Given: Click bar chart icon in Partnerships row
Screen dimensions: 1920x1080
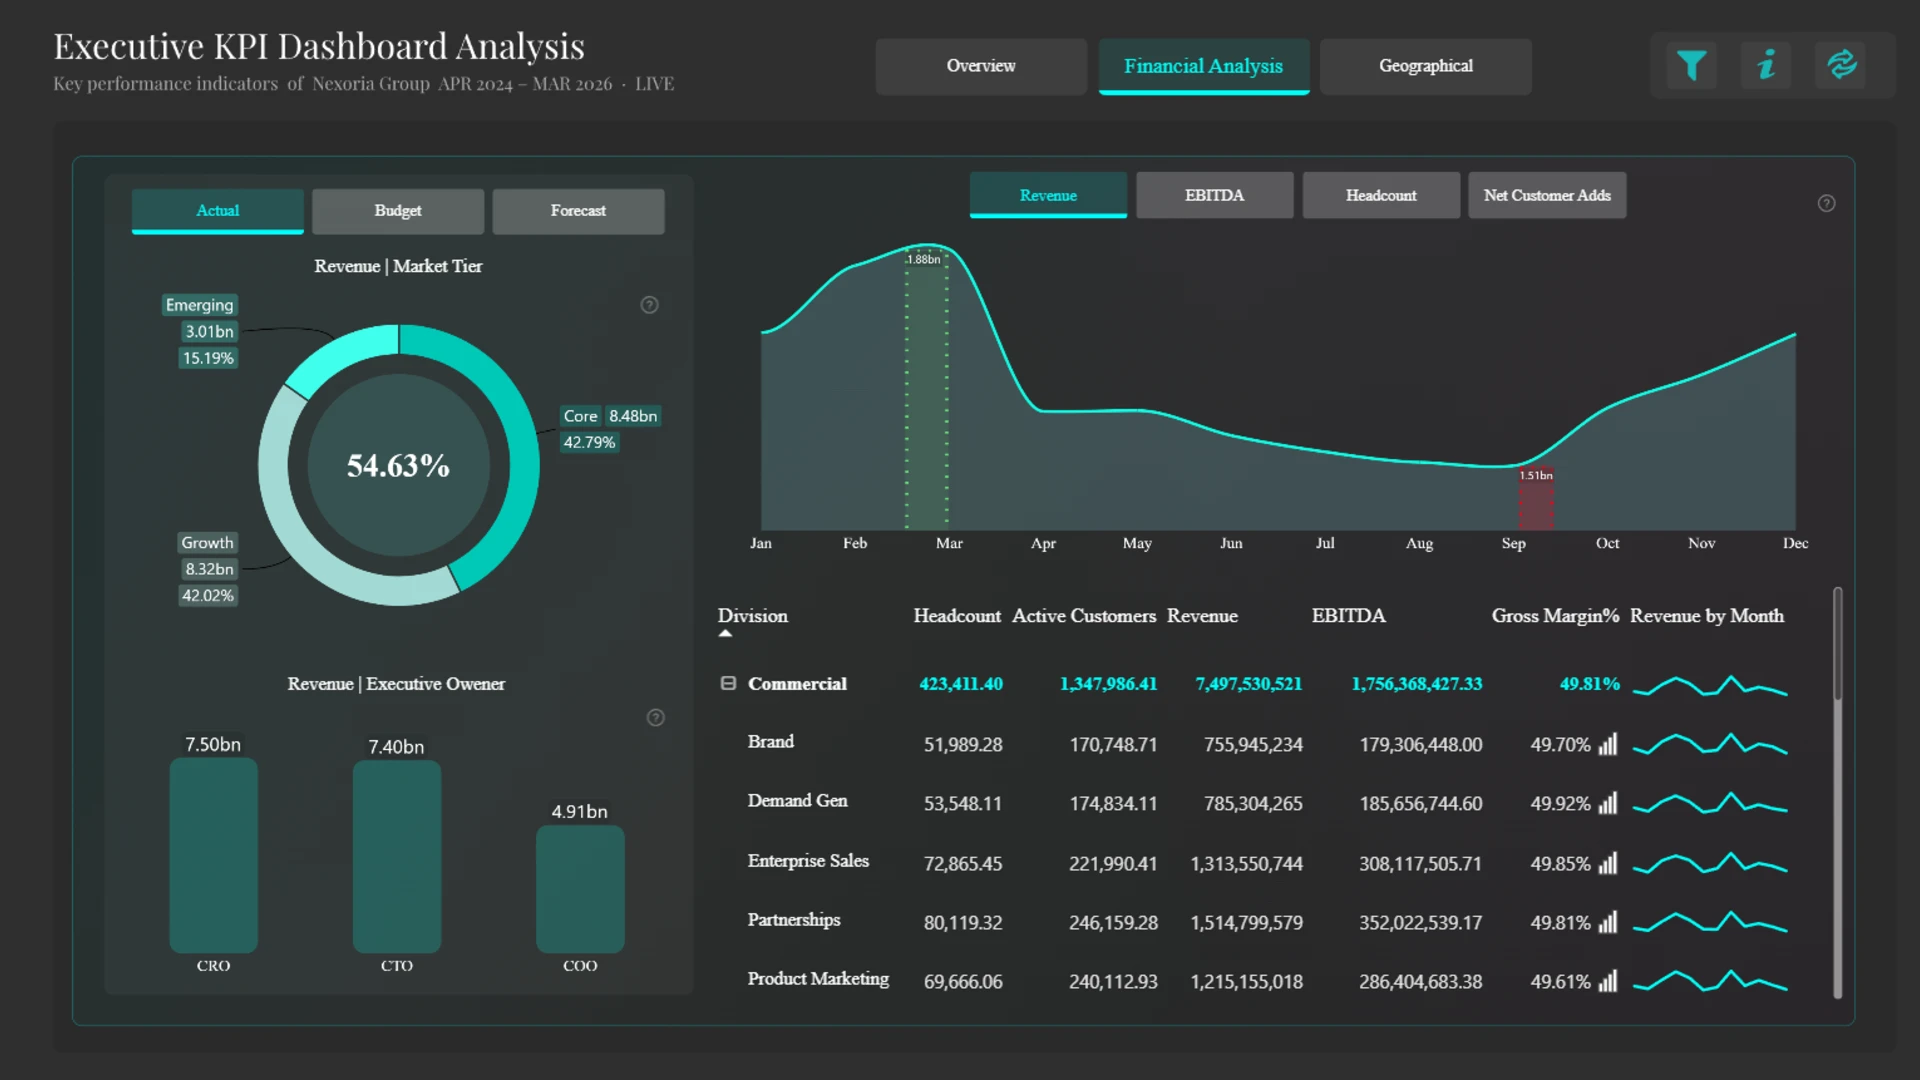Looking at the screenshot, I should pos(1607,923).
